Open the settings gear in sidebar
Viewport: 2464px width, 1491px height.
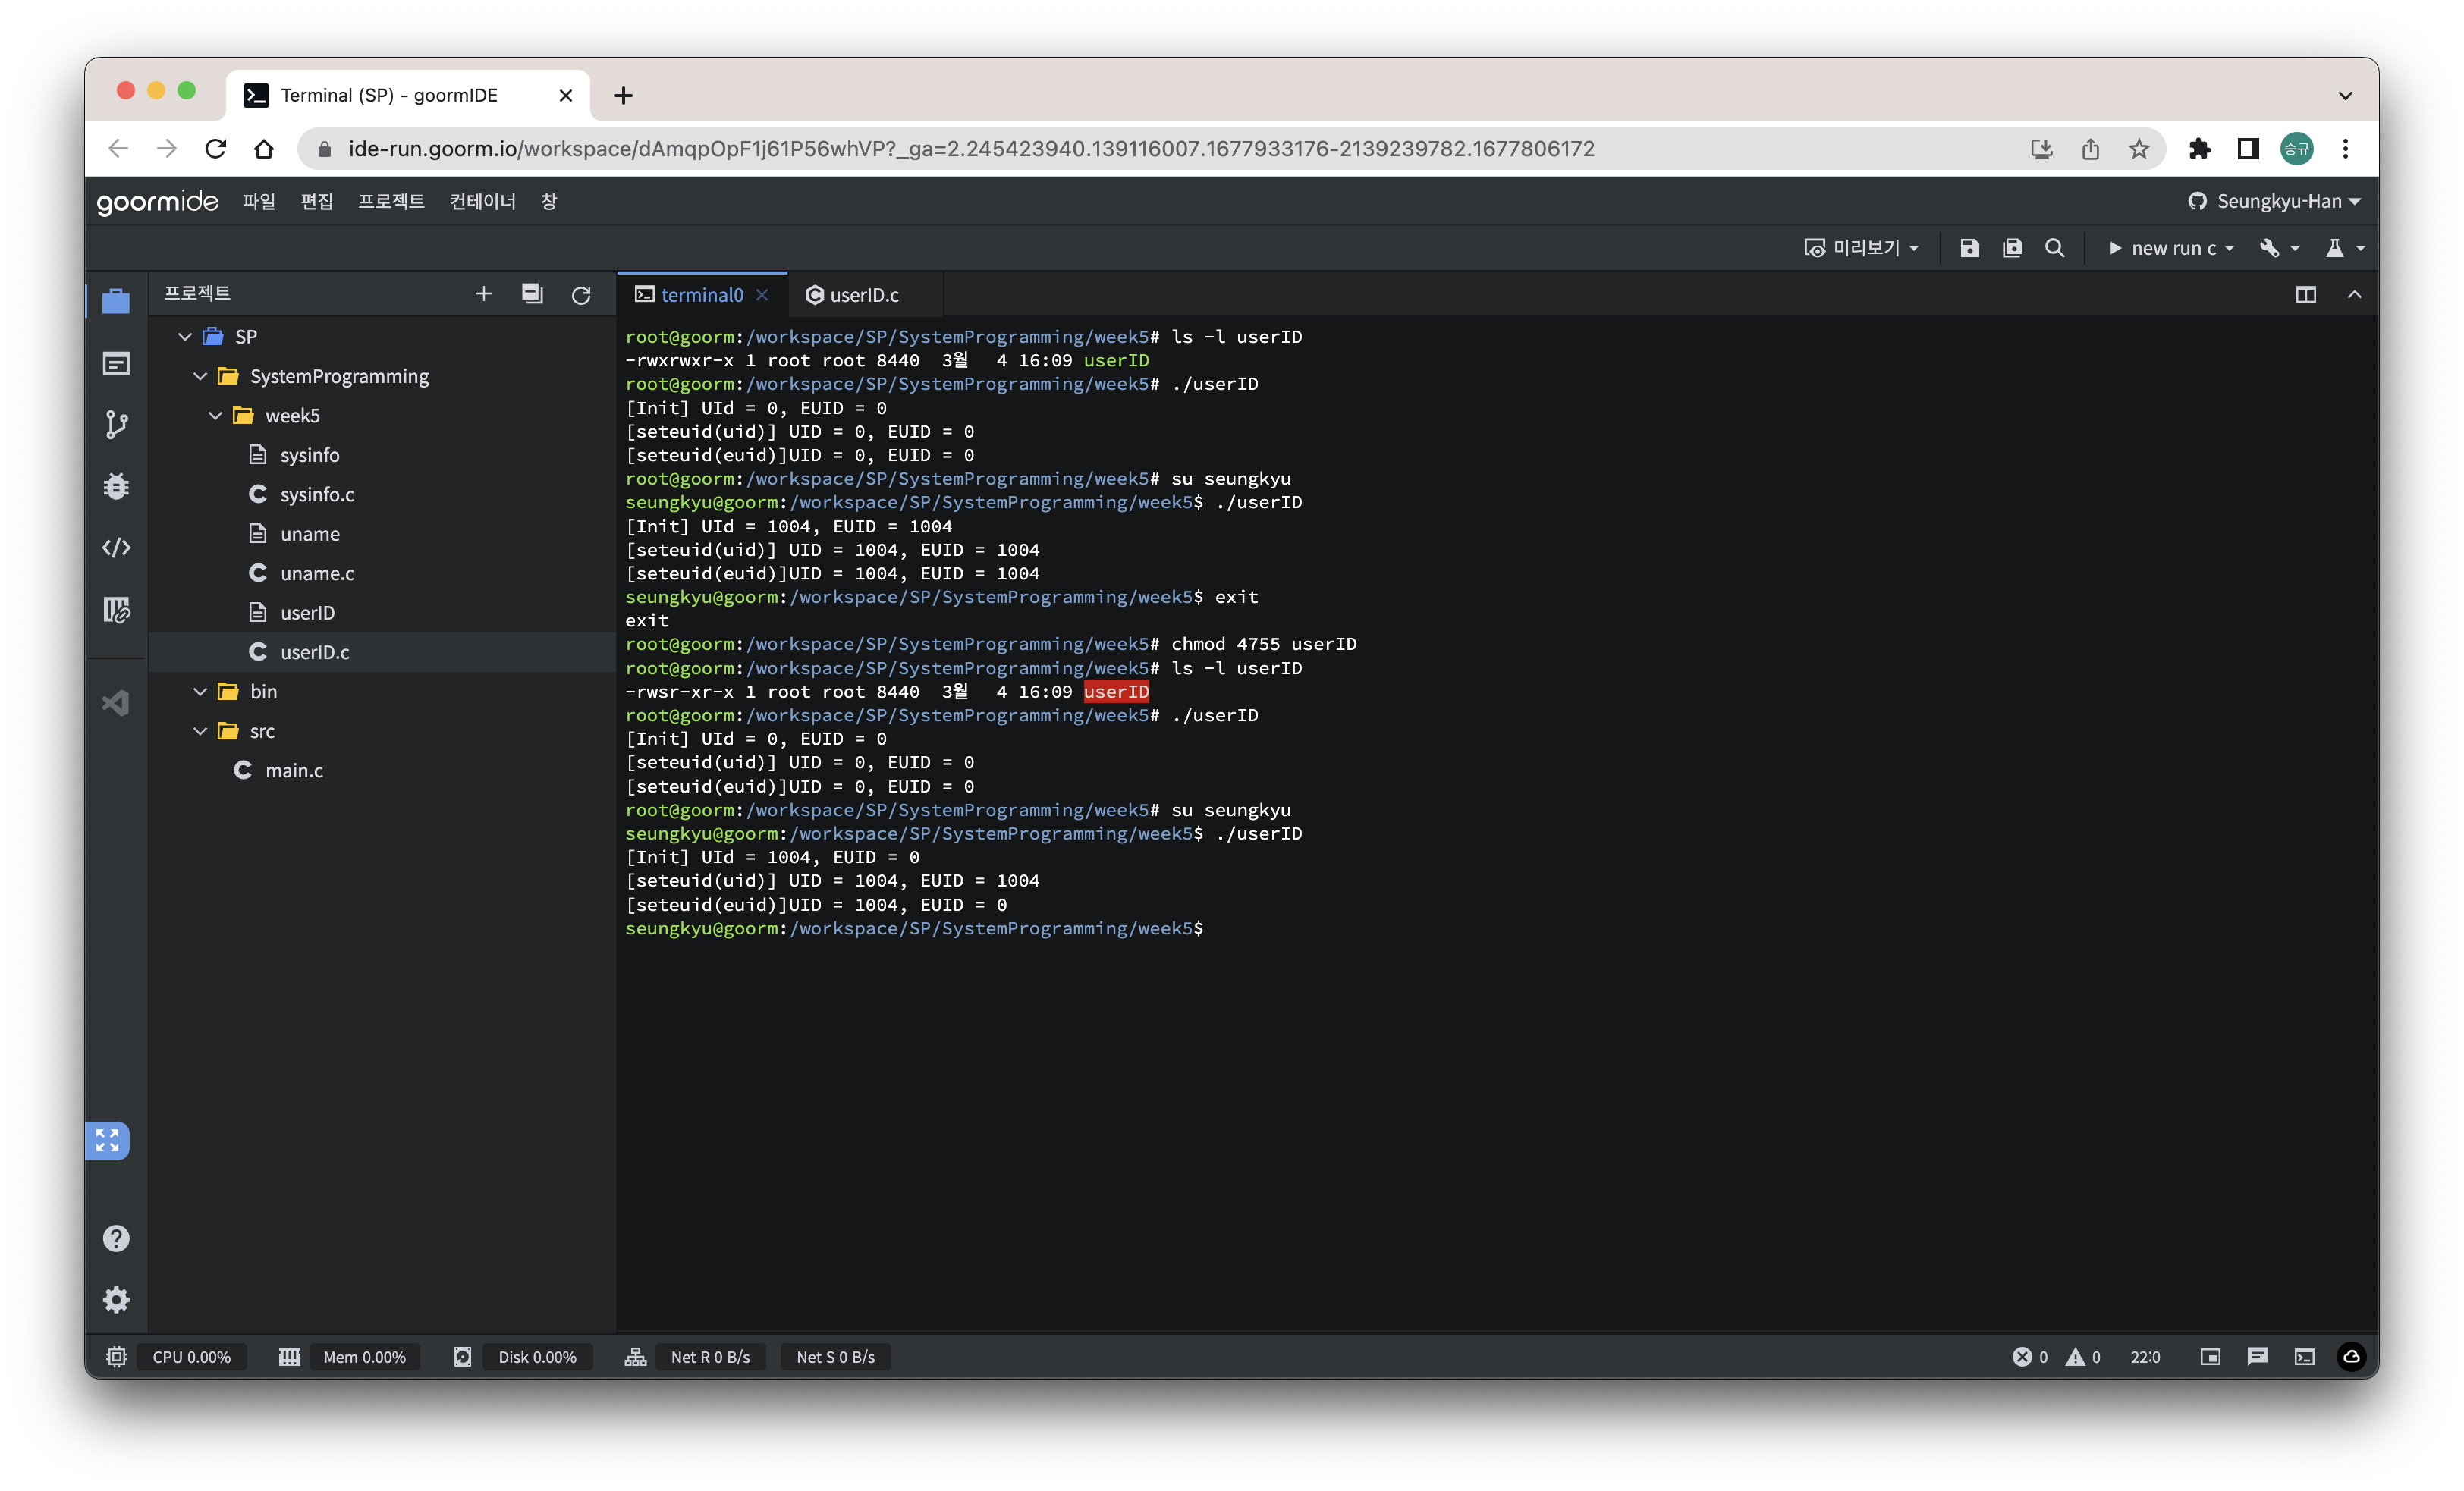click(116, 1299)
